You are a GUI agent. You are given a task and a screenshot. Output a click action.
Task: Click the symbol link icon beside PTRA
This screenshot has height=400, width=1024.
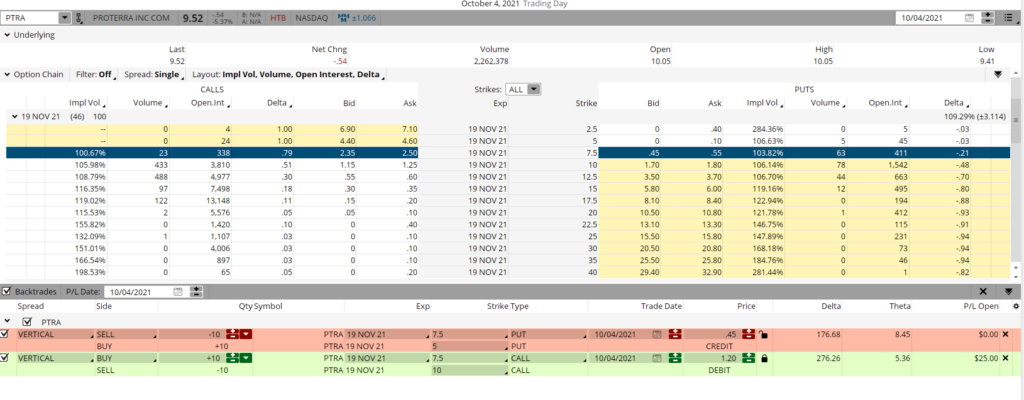pos(81,18)
